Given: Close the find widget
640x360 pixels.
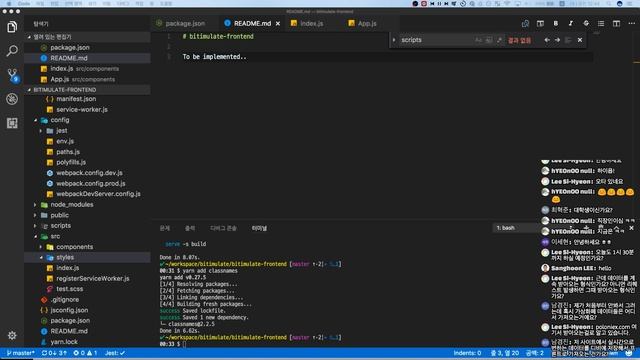Looking at the screenshot, I should [x=580, y=40].
